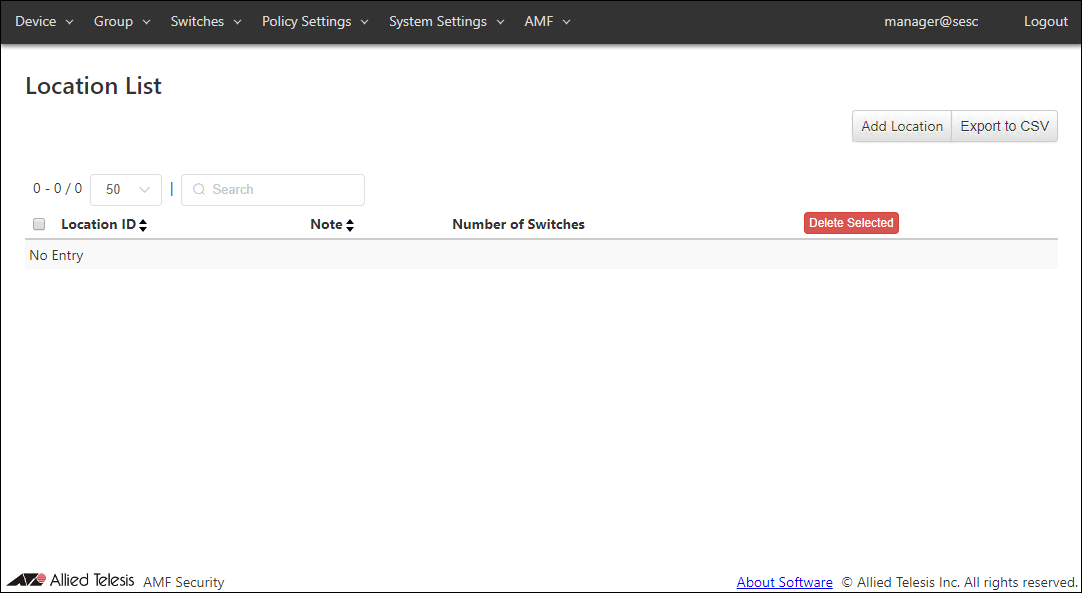This screenshot has width=1082, height=593.
Task: Expand the Policy Settings menu
Action: click(x=315, y=22)
